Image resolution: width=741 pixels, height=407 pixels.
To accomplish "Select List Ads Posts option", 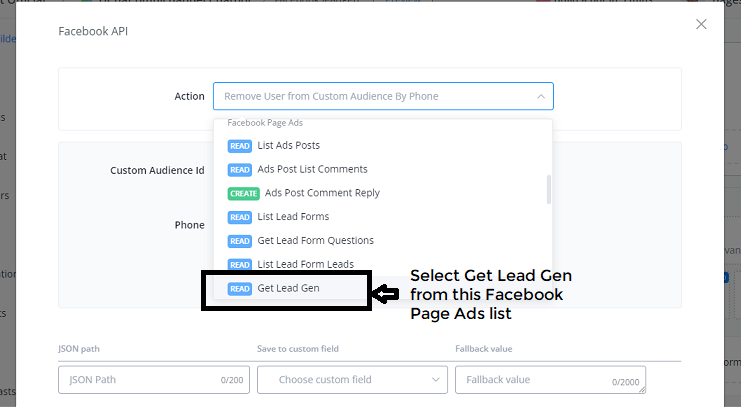I will coord(288,145).
